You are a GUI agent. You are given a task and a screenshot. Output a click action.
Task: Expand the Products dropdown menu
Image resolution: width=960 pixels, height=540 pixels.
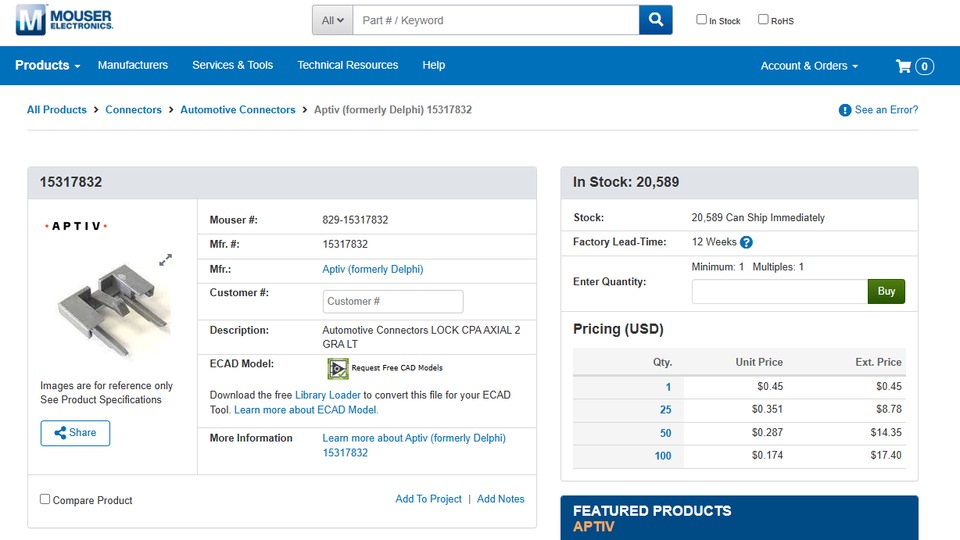click(47, 66)
